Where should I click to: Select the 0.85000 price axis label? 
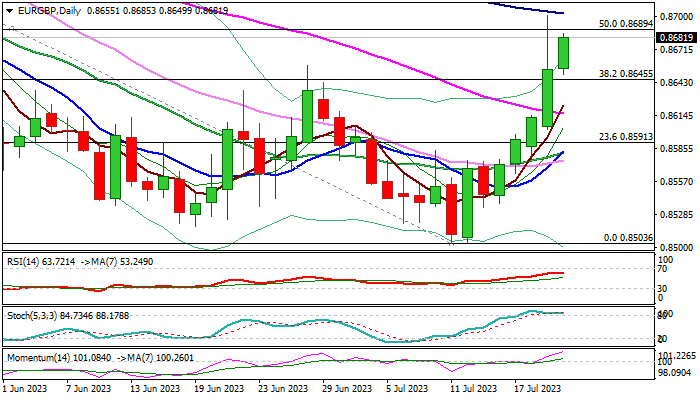tap(676, 247)
